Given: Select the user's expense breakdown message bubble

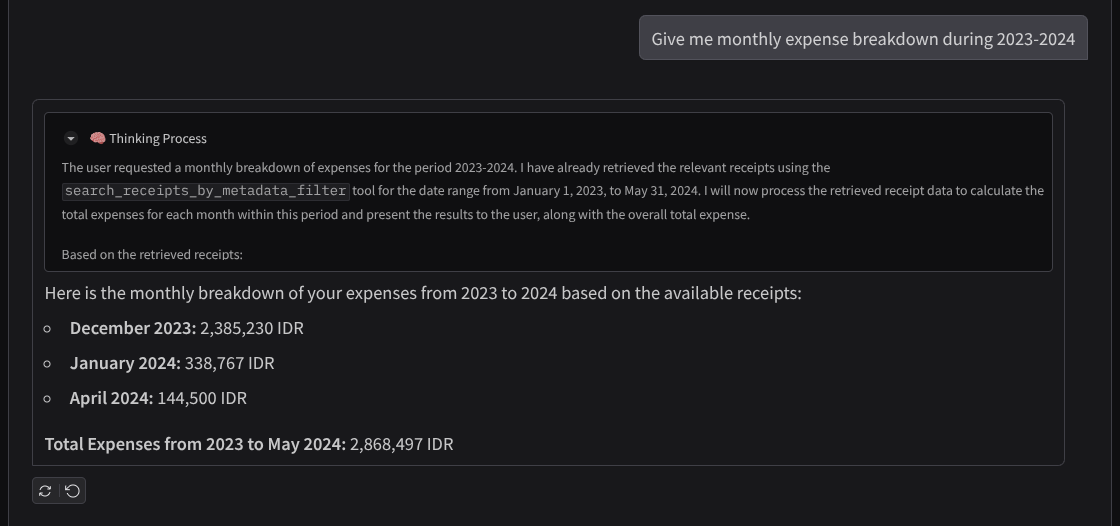Looking at the screenshot, I should pyautogui.click(x=863, y=39).
